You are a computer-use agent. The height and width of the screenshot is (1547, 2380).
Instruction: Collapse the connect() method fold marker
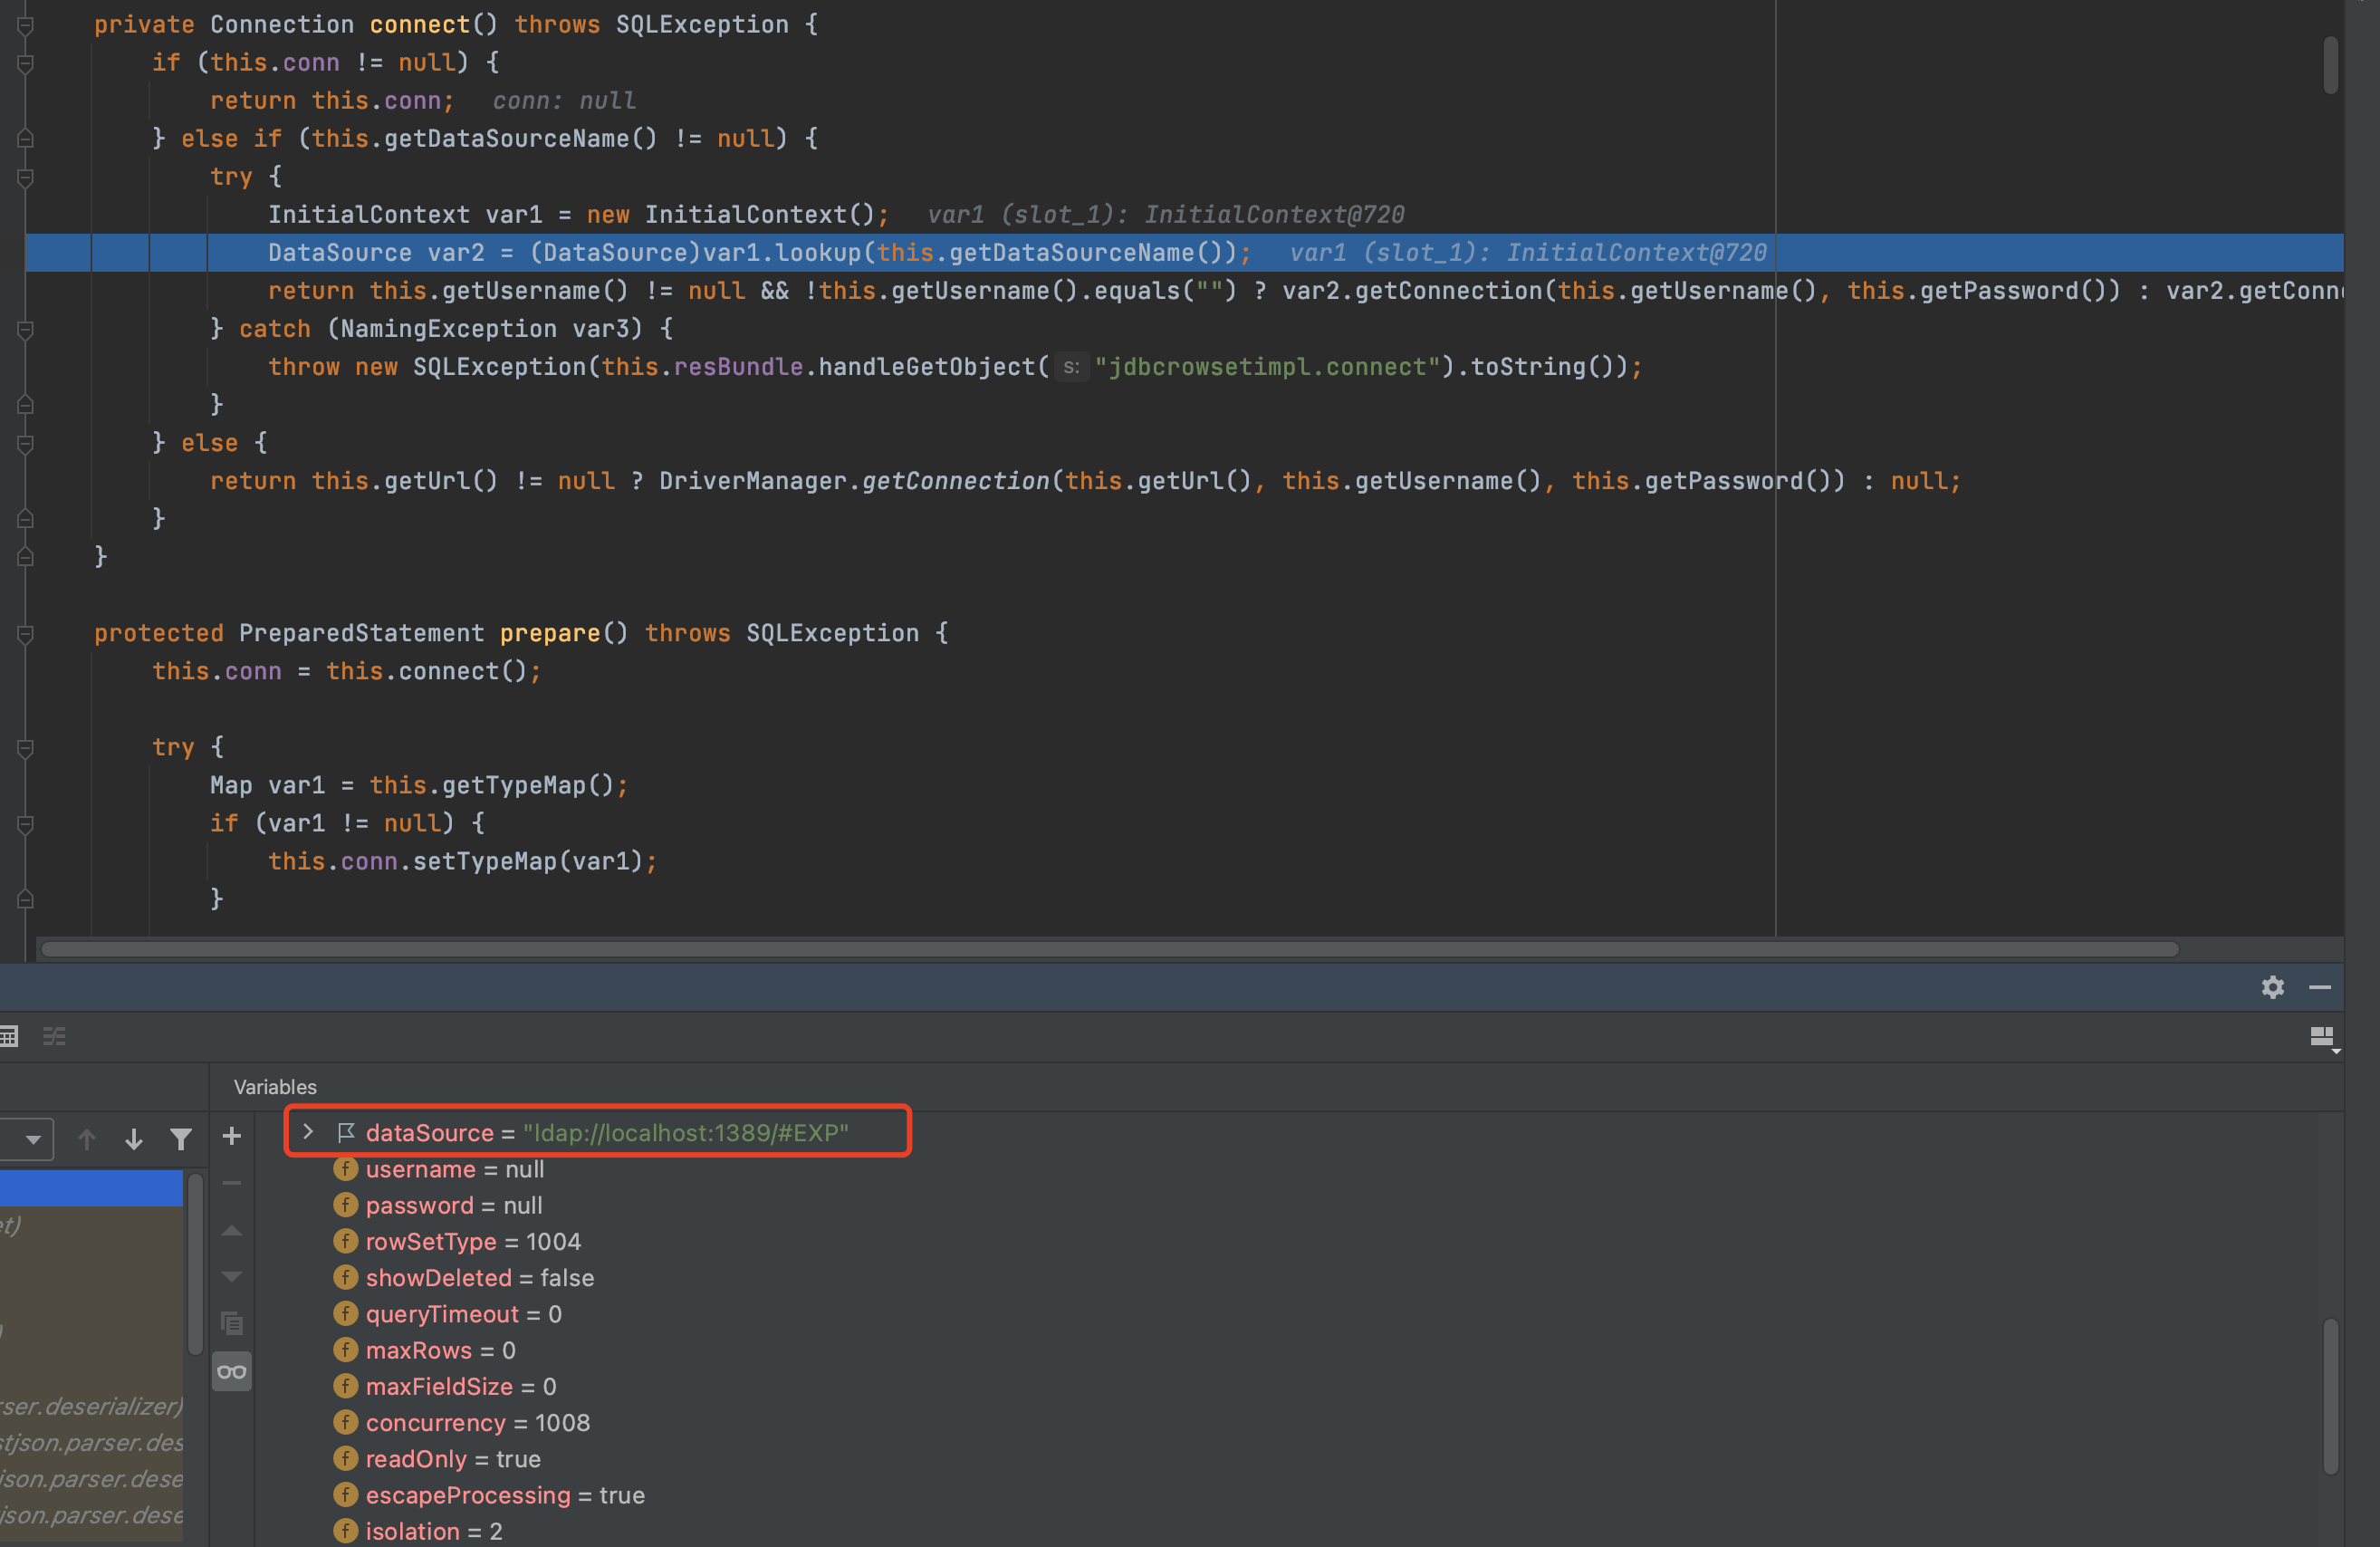26,25
